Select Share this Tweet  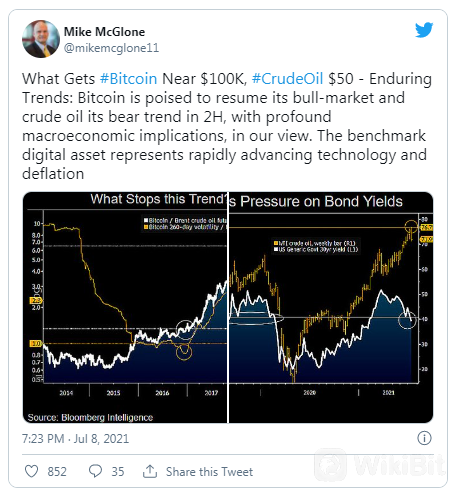click(209, 472)
